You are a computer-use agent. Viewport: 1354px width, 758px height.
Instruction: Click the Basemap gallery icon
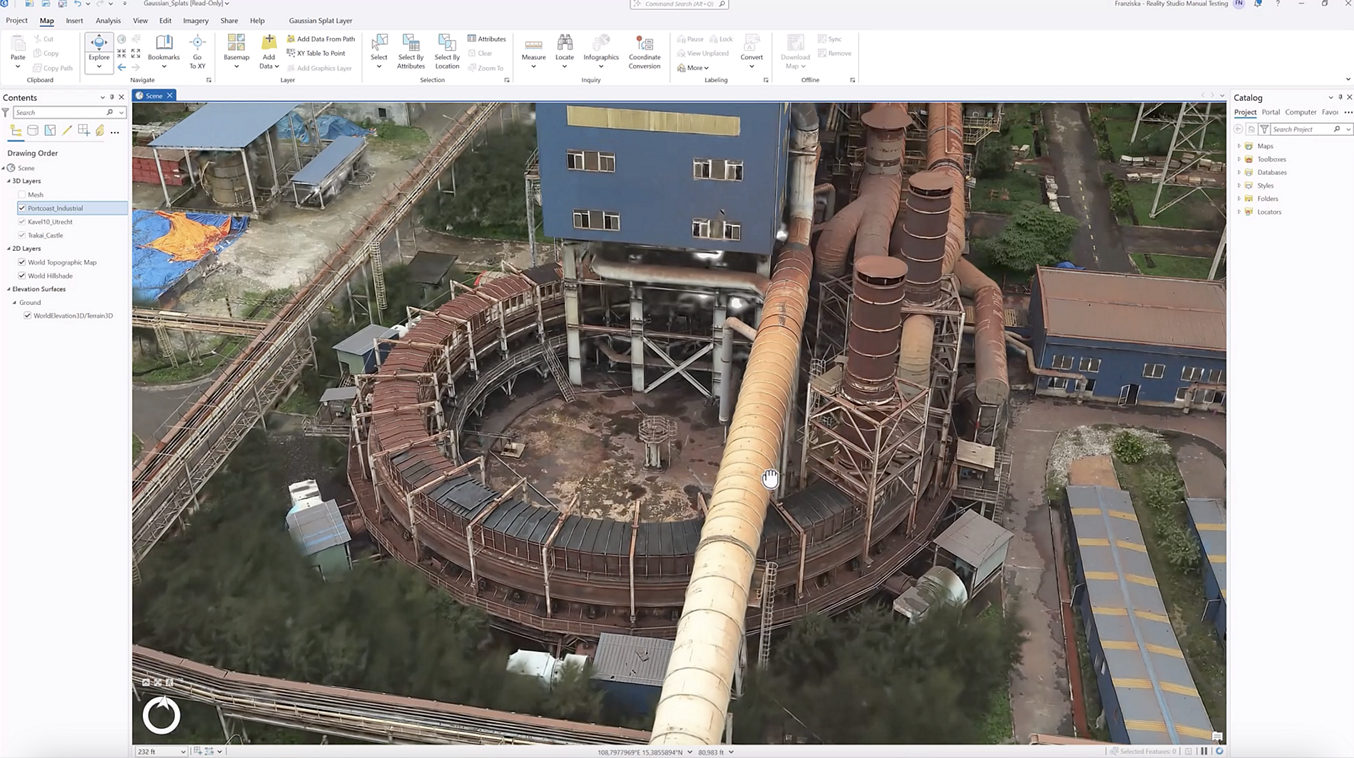[x=236, y=44]
